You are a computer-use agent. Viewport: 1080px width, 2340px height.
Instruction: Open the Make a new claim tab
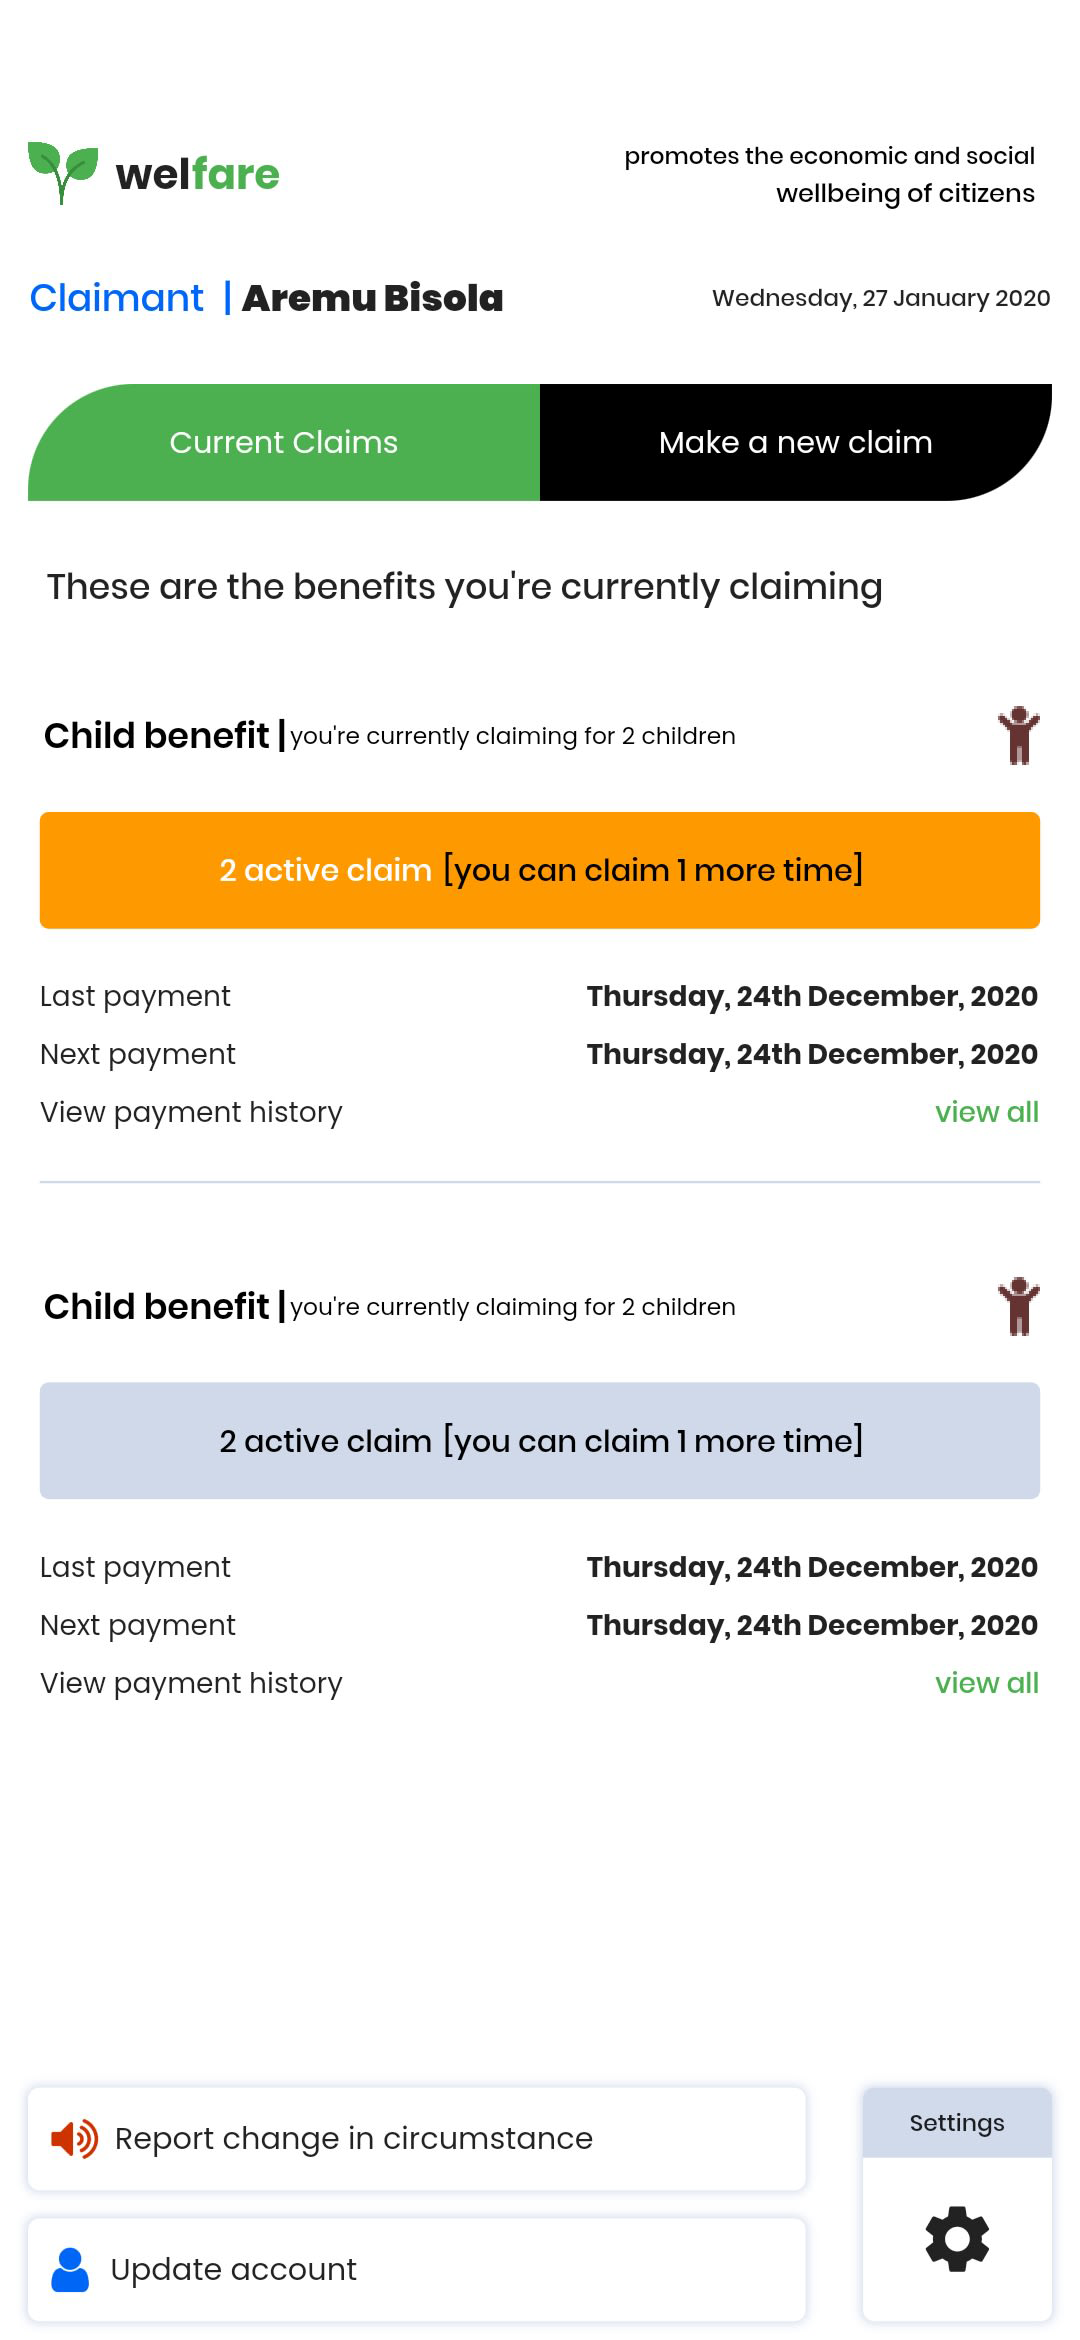[x=796, y=443]
